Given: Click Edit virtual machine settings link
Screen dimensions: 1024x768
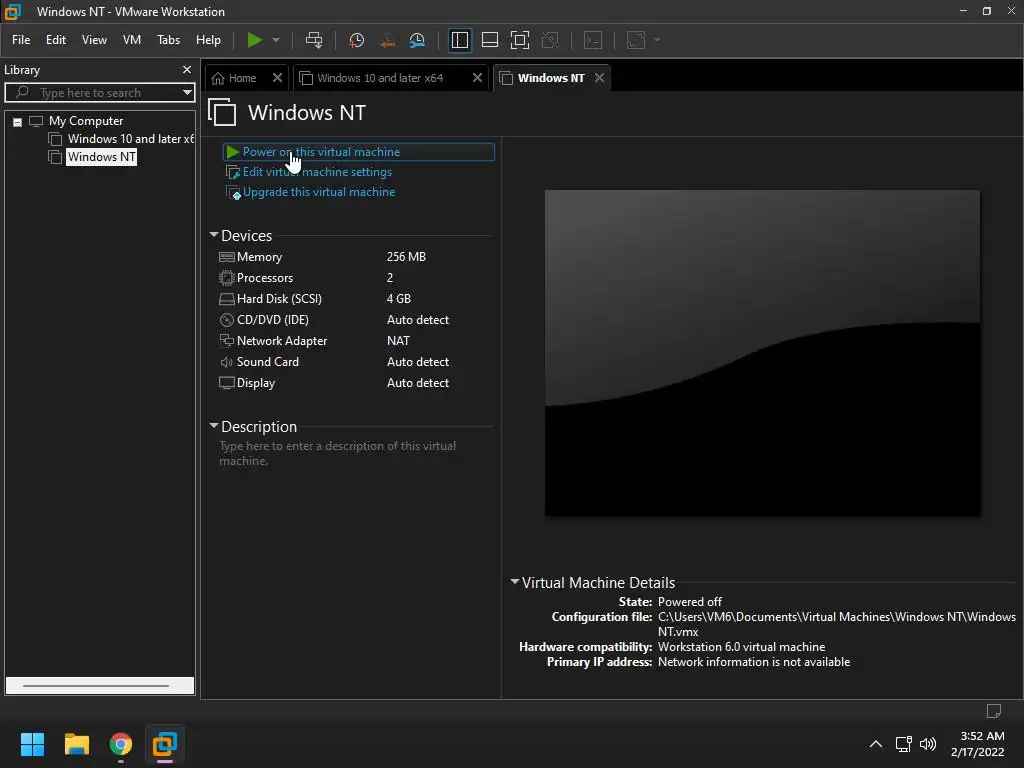Looking at the screenshot, I should [317, 172].
